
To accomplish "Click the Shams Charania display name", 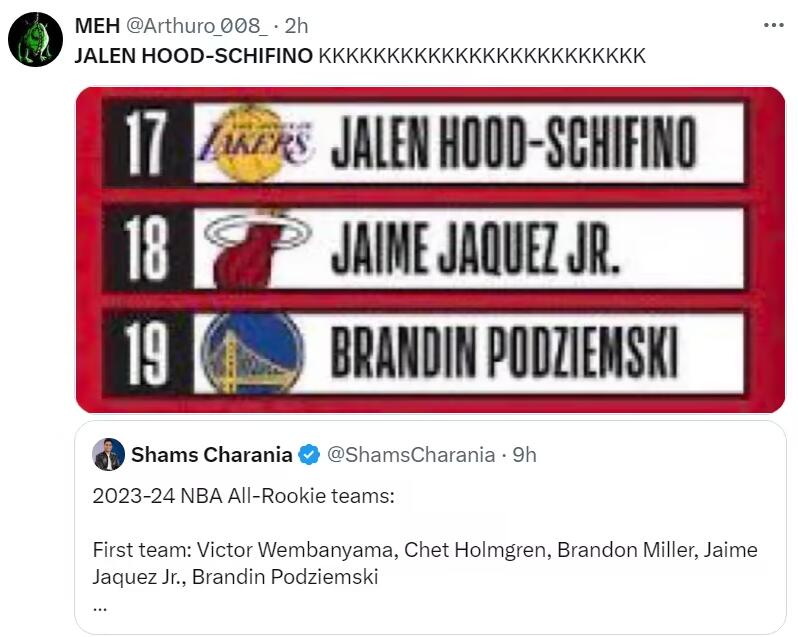I will 212,455.
